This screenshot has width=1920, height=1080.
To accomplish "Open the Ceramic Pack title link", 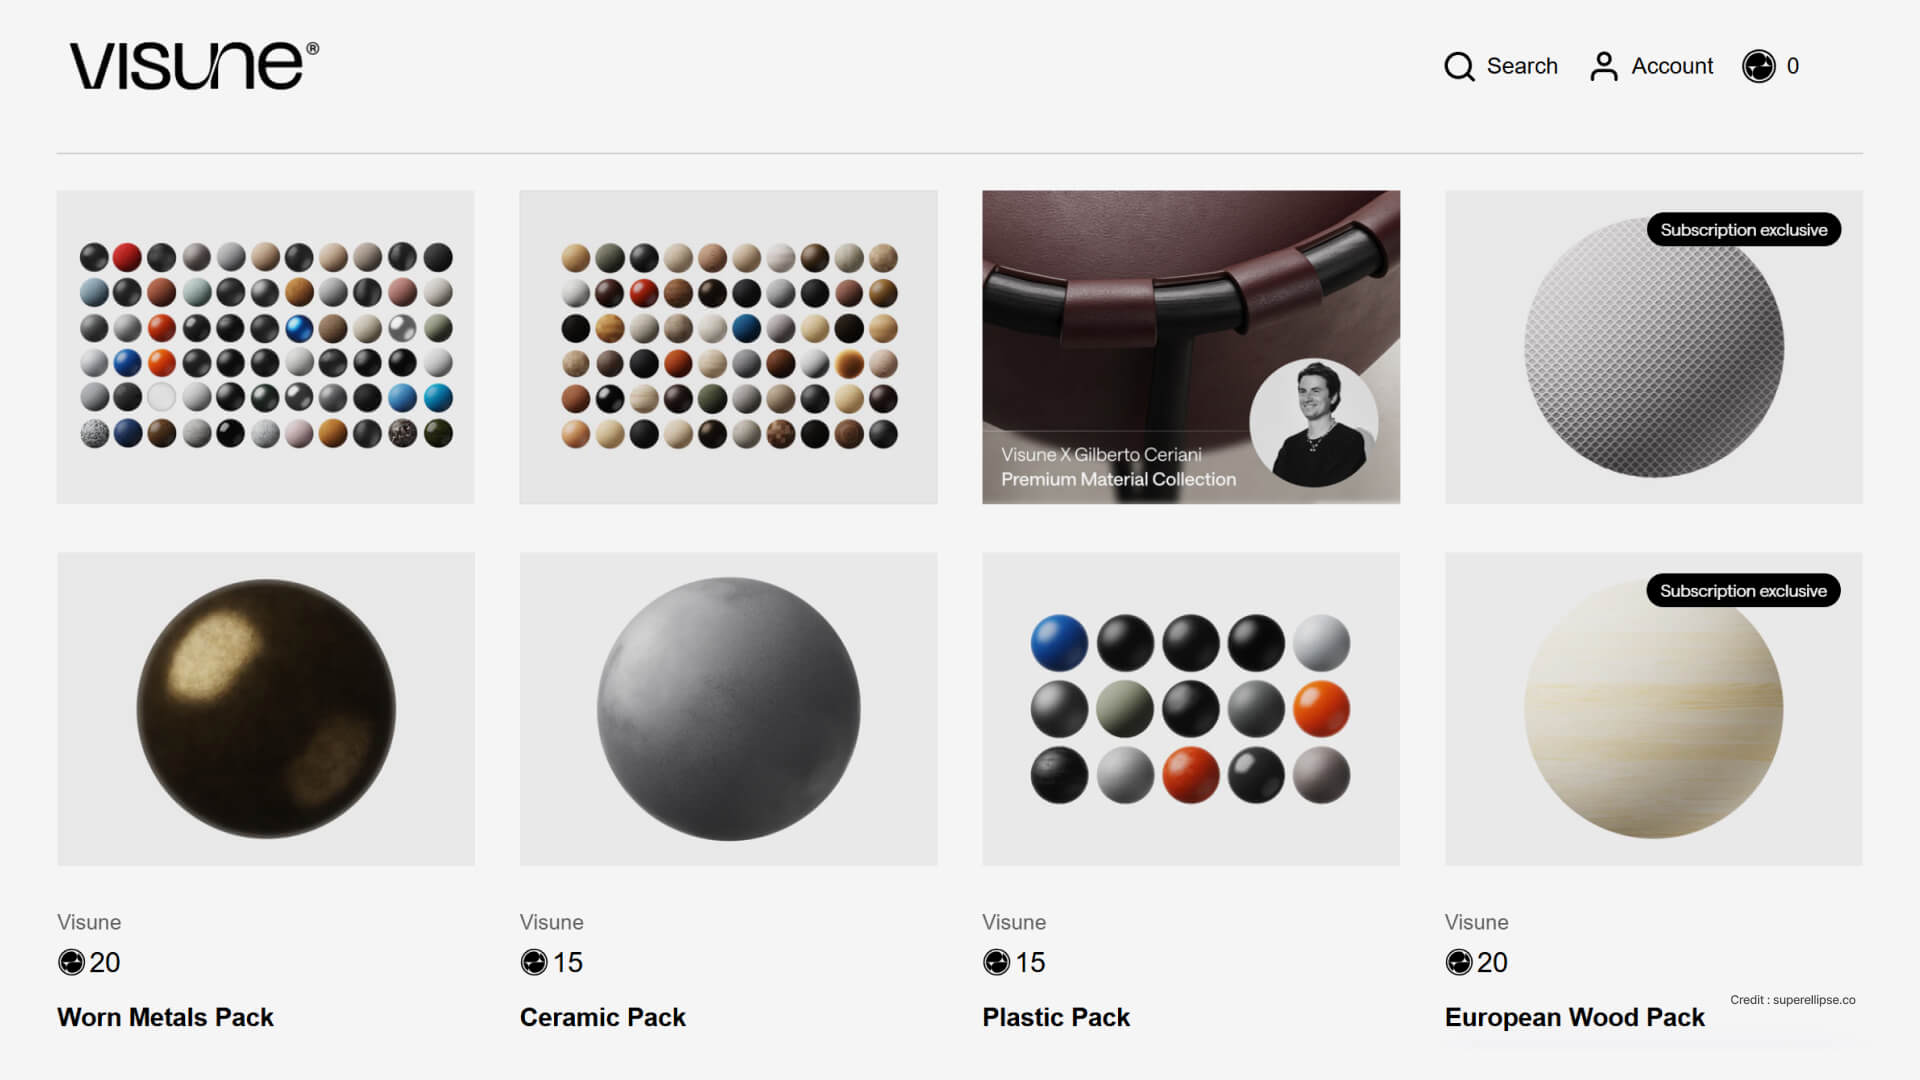I will pyautogui.click(x=603, y=1017).
